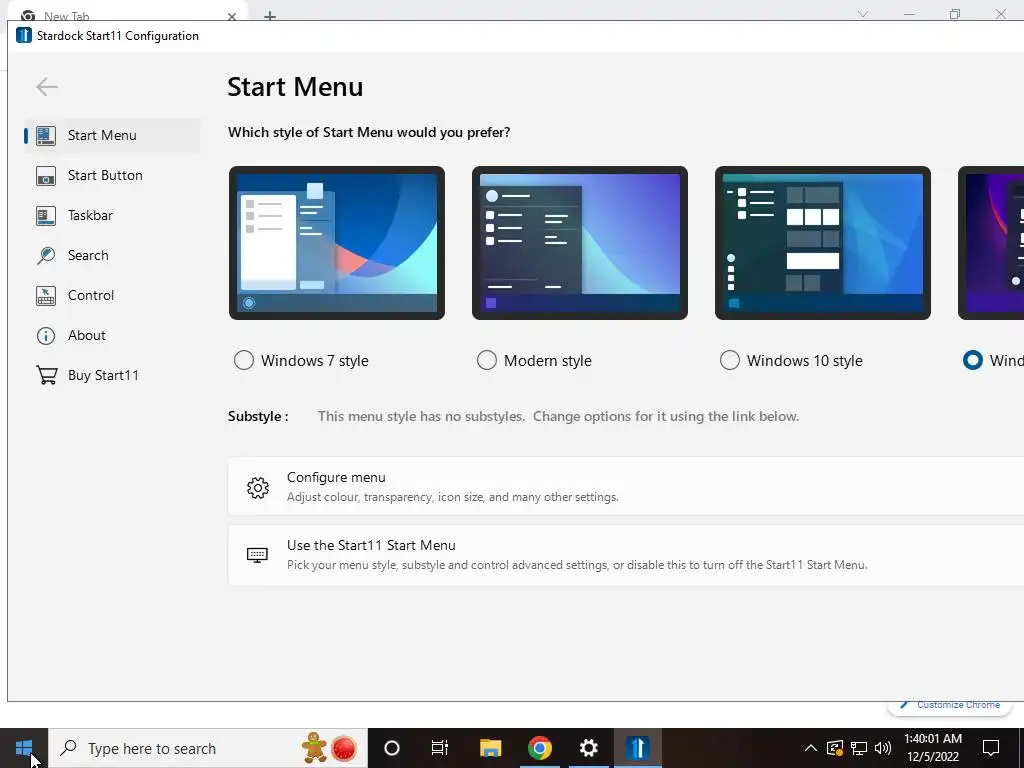Viewport: 1024px width, 768px height.
Task: Open the Buy Start11 page
Action: [112, 375]
